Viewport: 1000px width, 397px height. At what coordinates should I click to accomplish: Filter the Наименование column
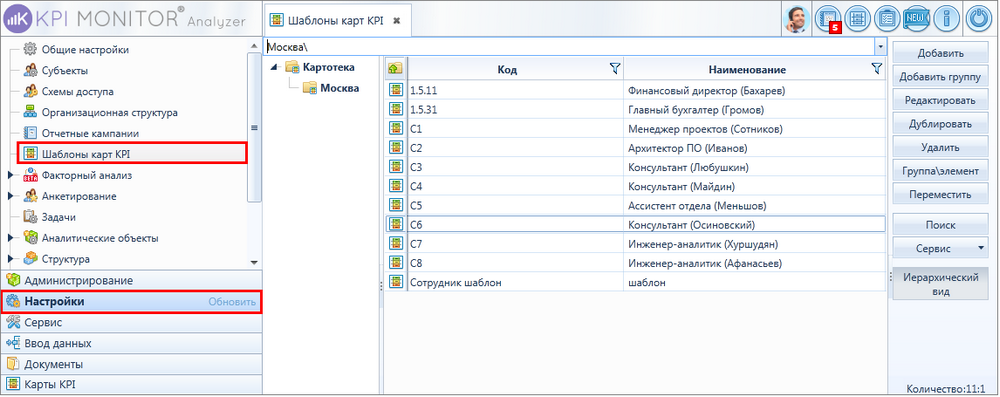[x=877, y=68]
